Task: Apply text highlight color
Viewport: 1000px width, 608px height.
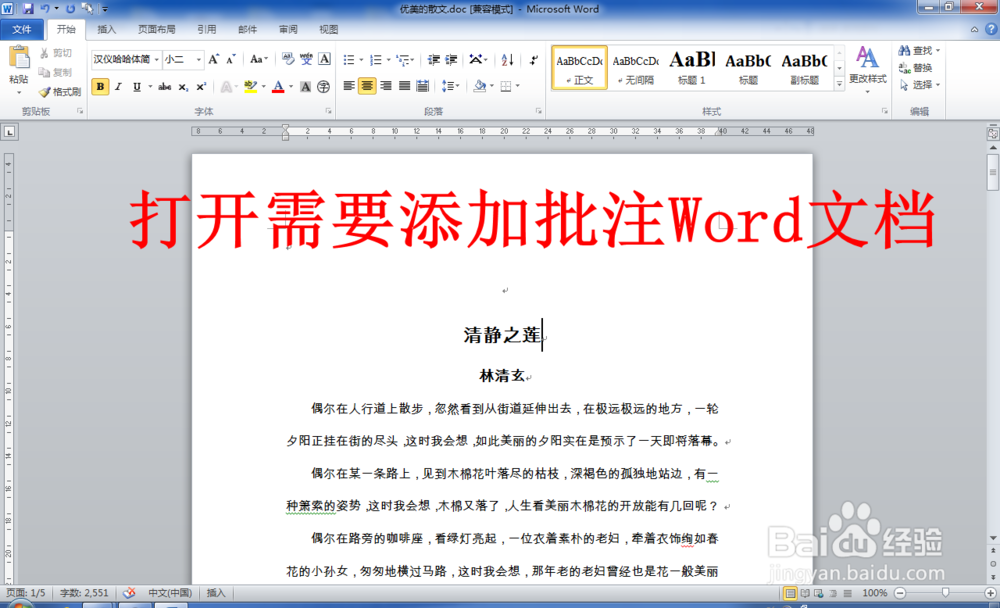Action: click(252, 87)
